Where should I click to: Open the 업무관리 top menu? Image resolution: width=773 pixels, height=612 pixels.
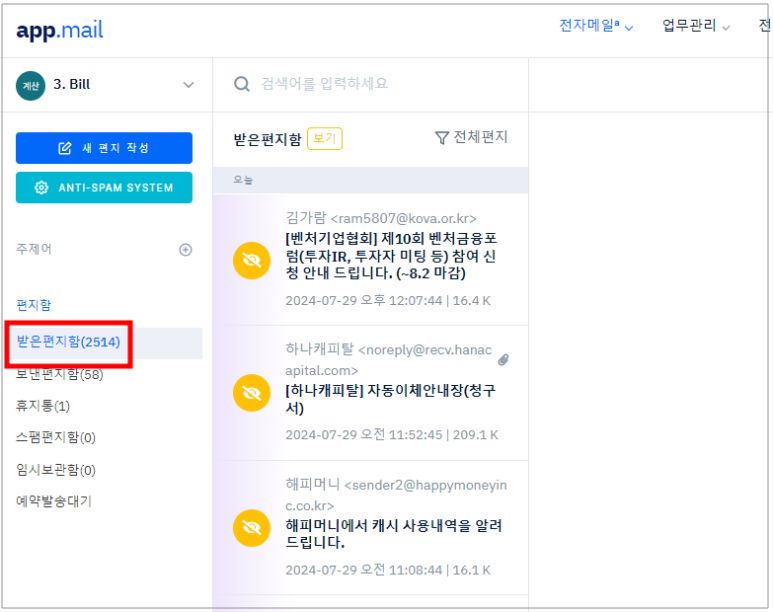tap(696, 26)
